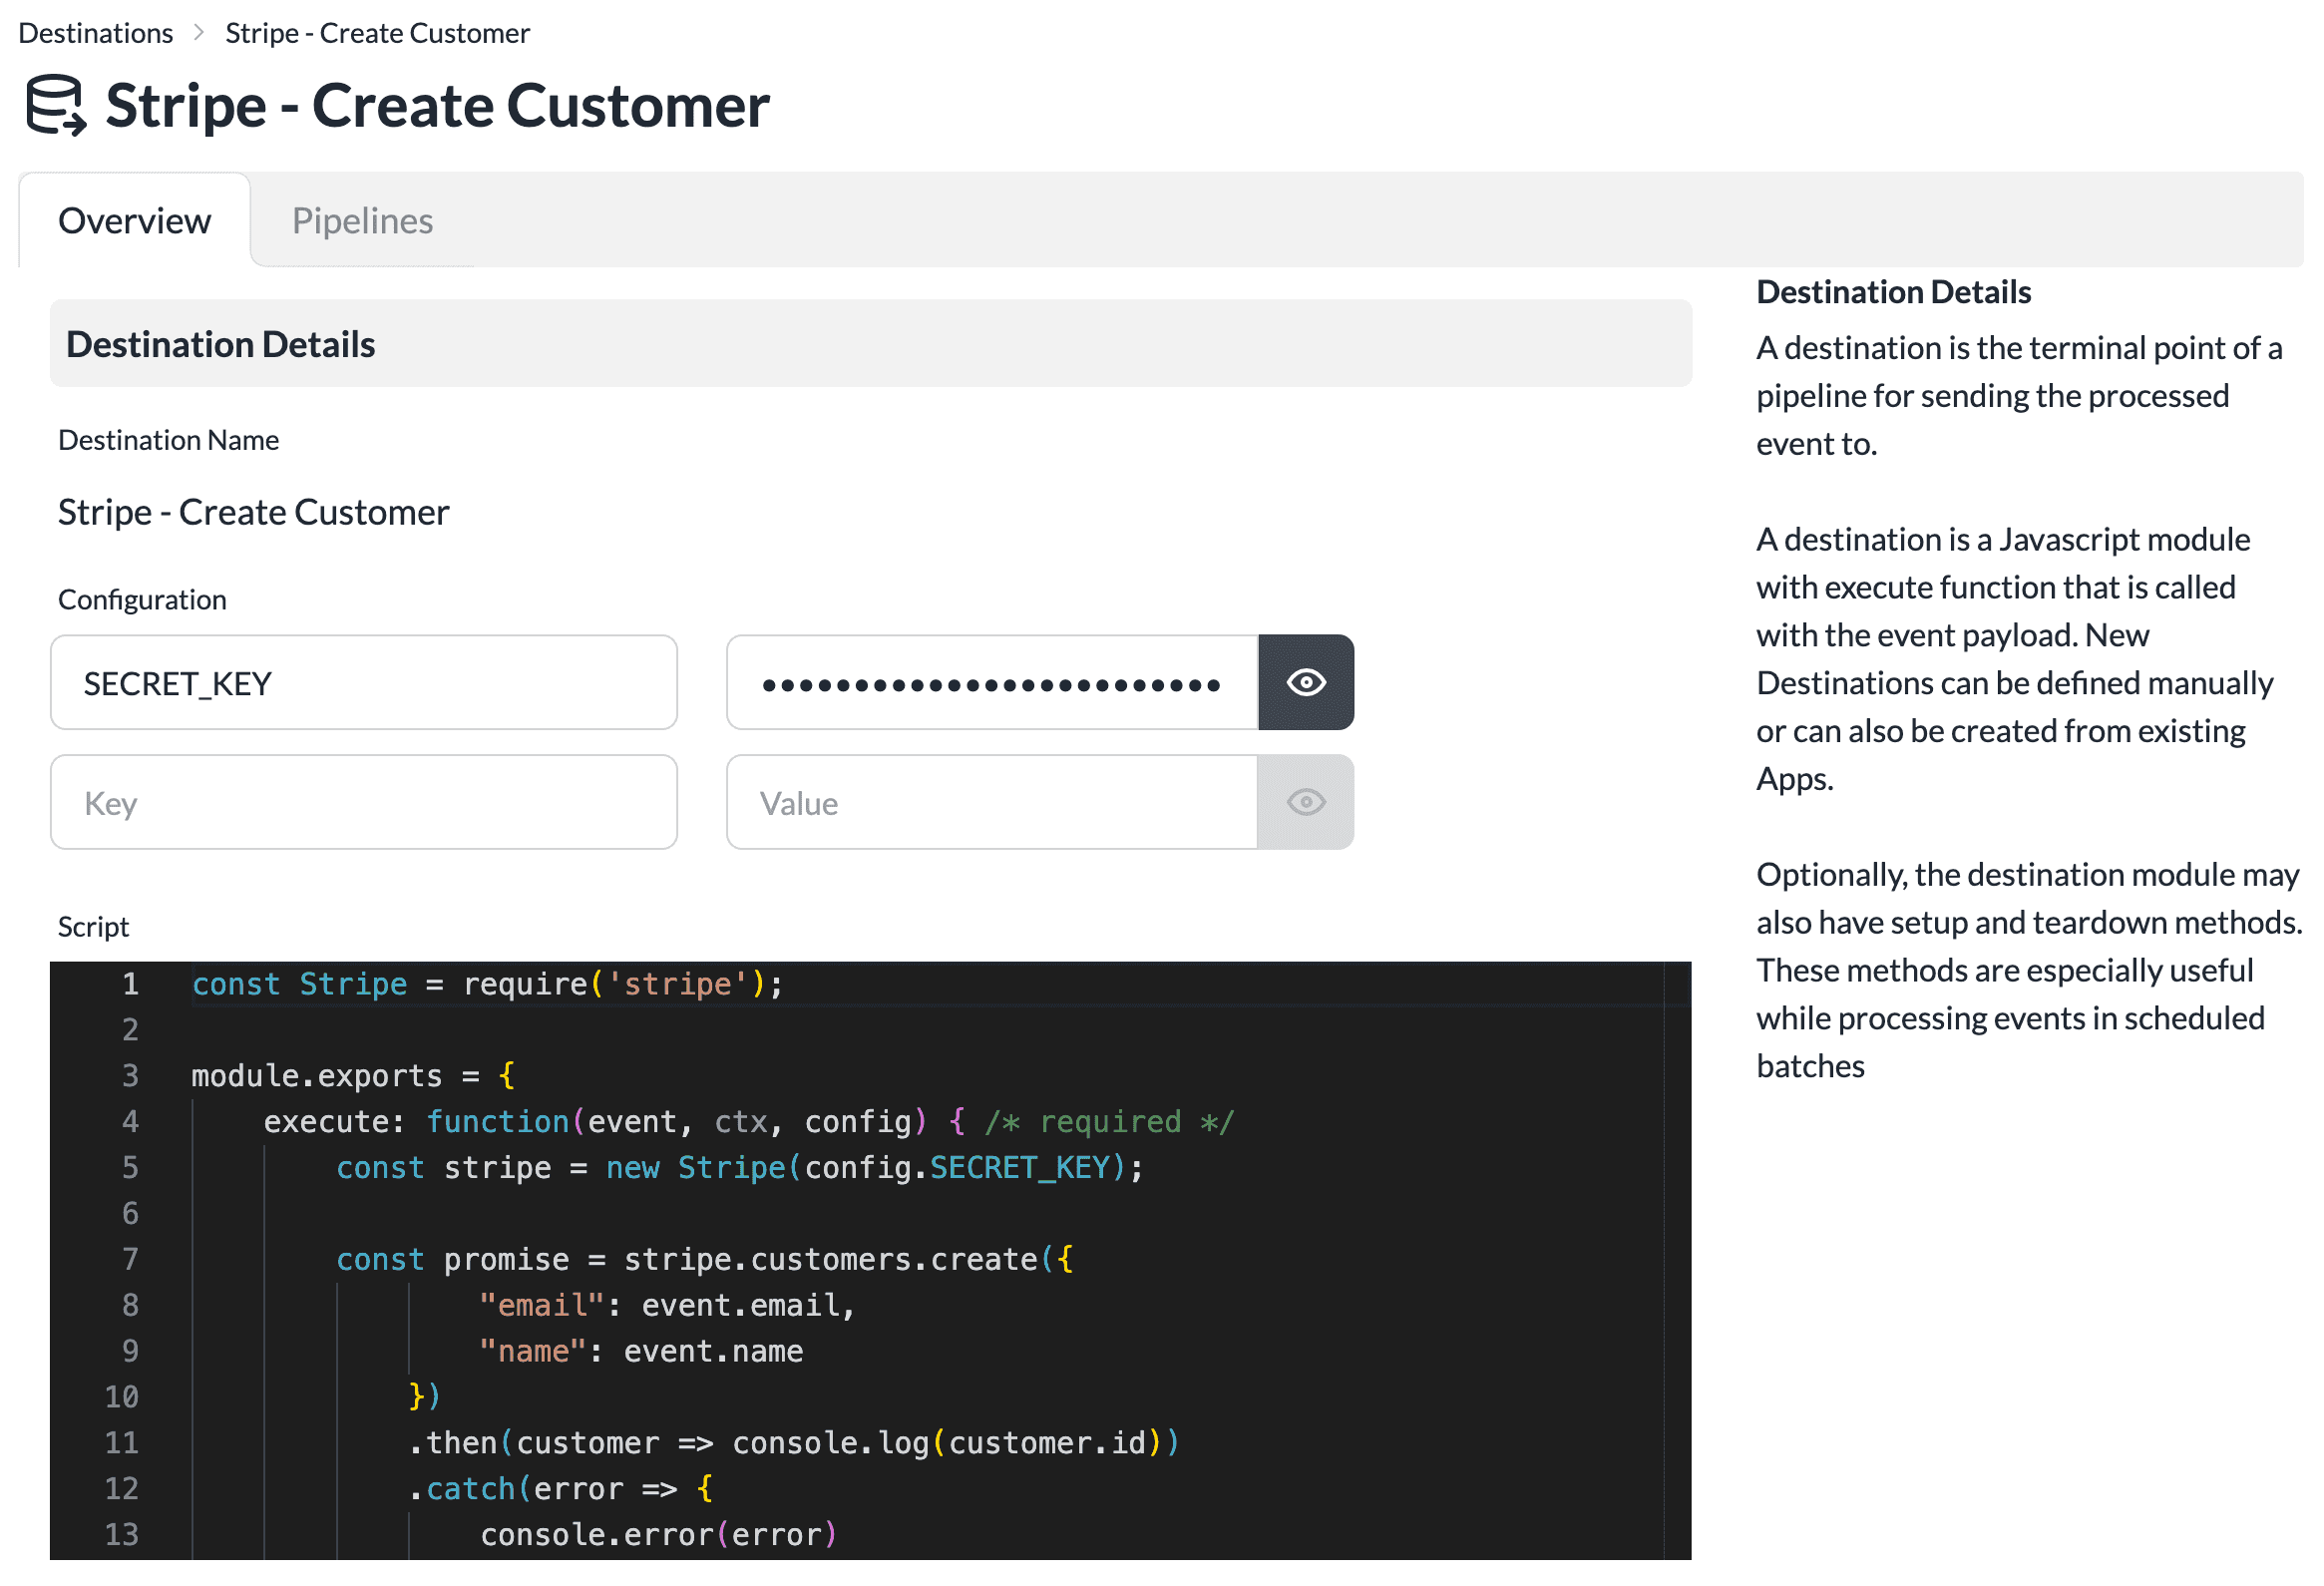The width and height of the screenshot is (2324, 1586).
Task: Click the module.exports line in editor
Action: (353, 1077)
